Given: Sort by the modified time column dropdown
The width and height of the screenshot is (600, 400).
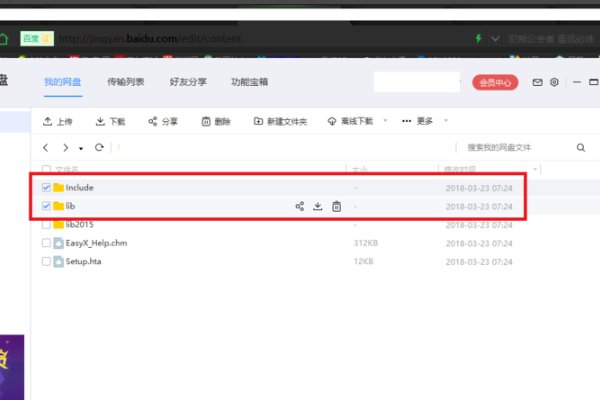Looking at the screenshot, I should click(x=535, y=169).
